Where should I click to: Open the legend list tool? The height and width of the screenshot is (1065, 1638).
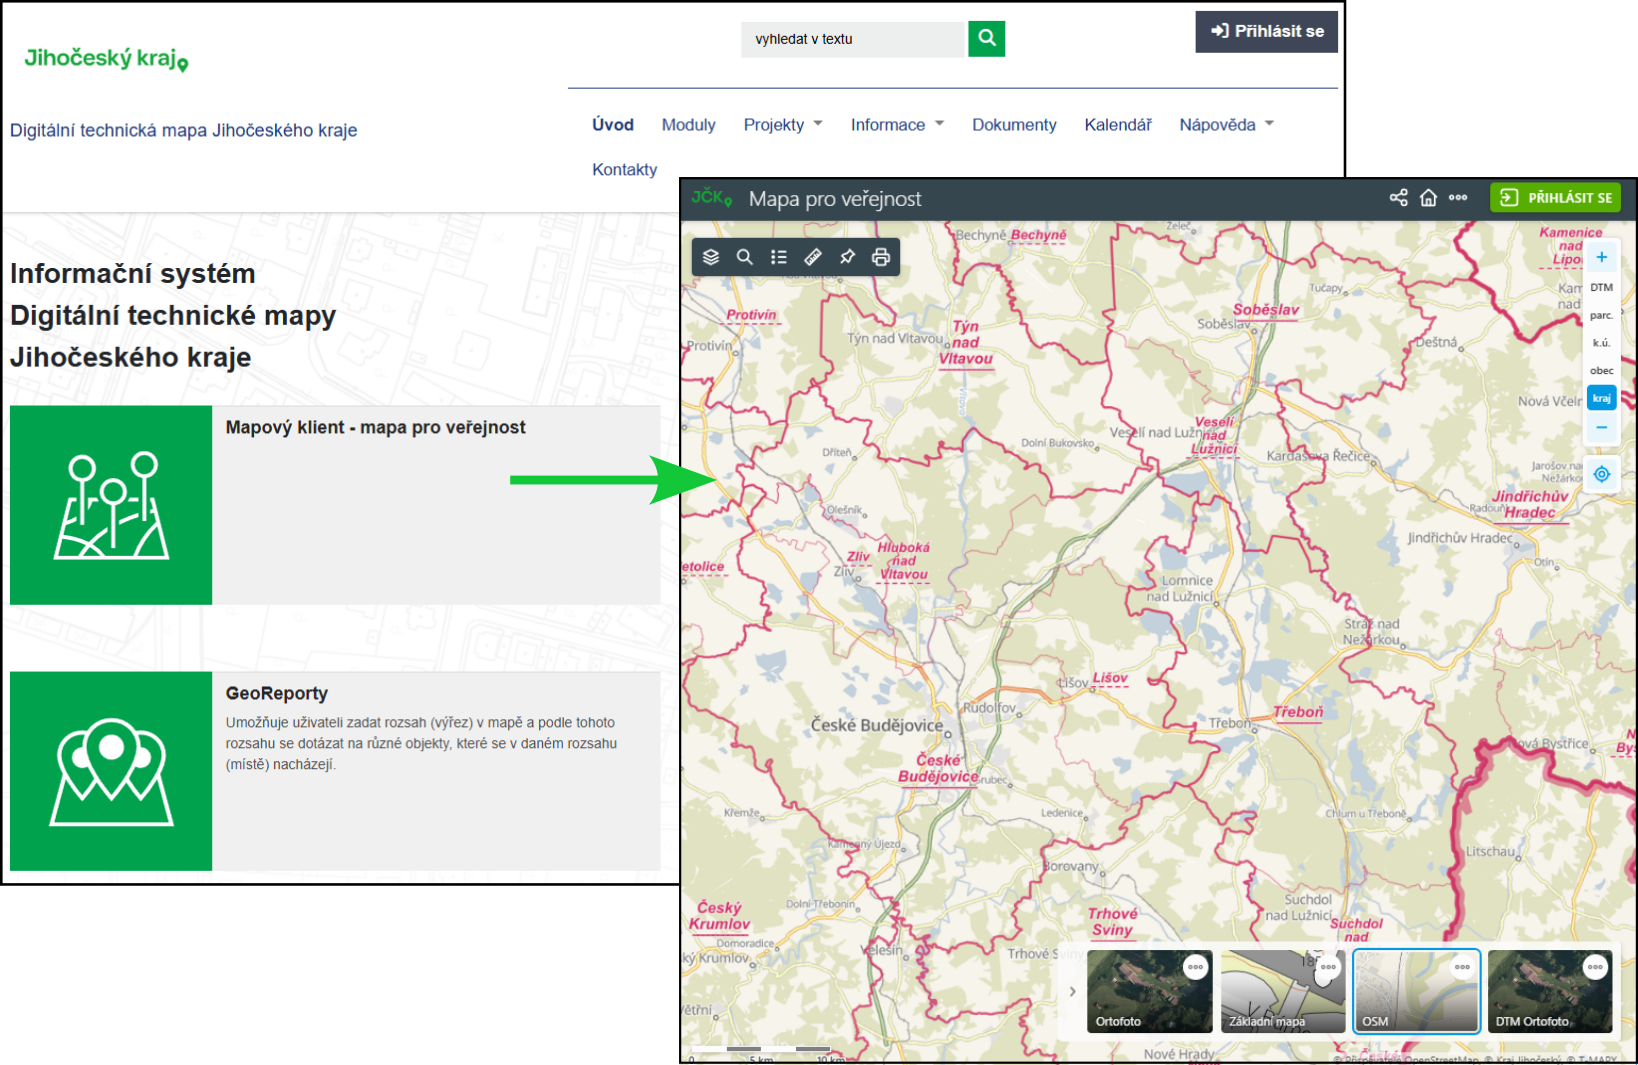(x=779, y=257)
